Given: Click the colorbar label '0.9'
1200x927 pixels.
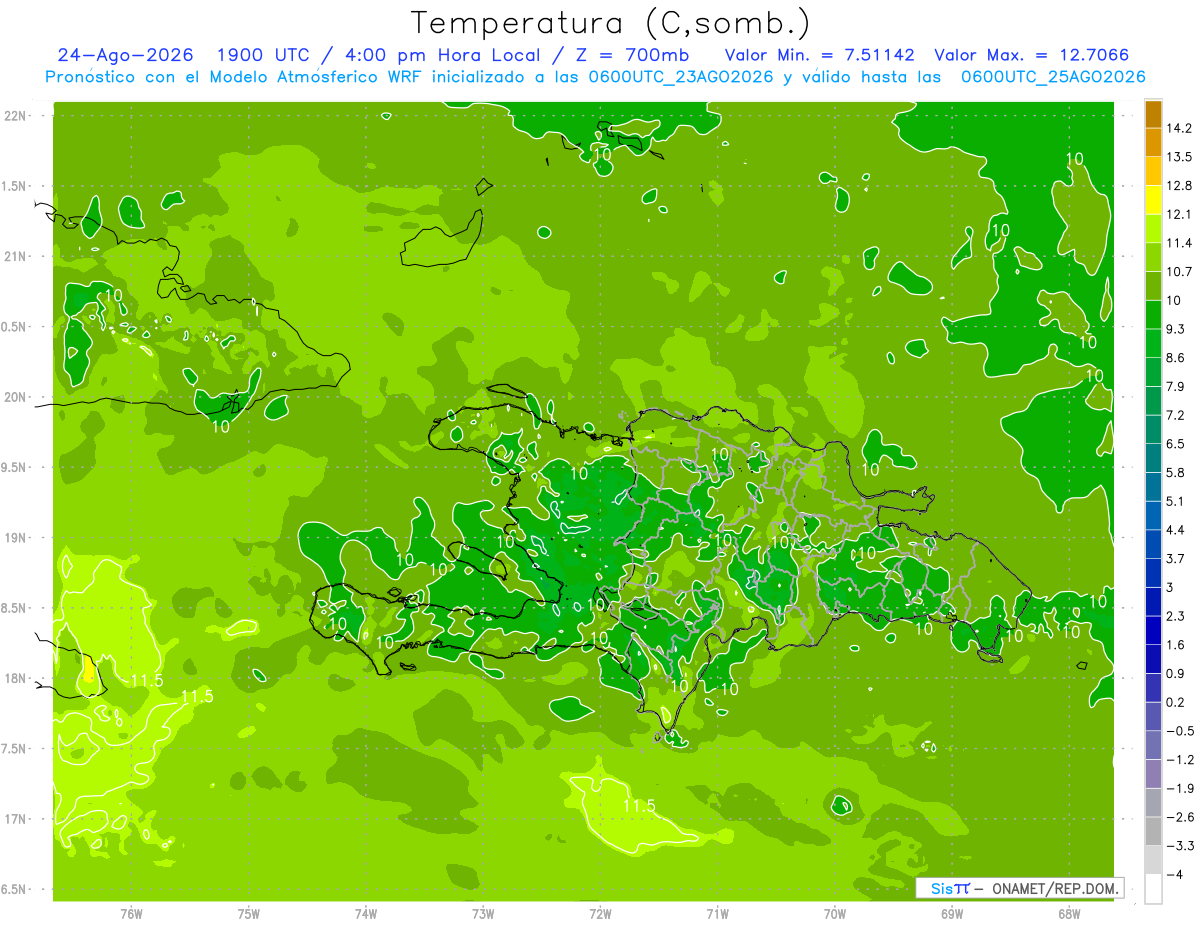Looking at the screenshot, I should point(1176,673).
